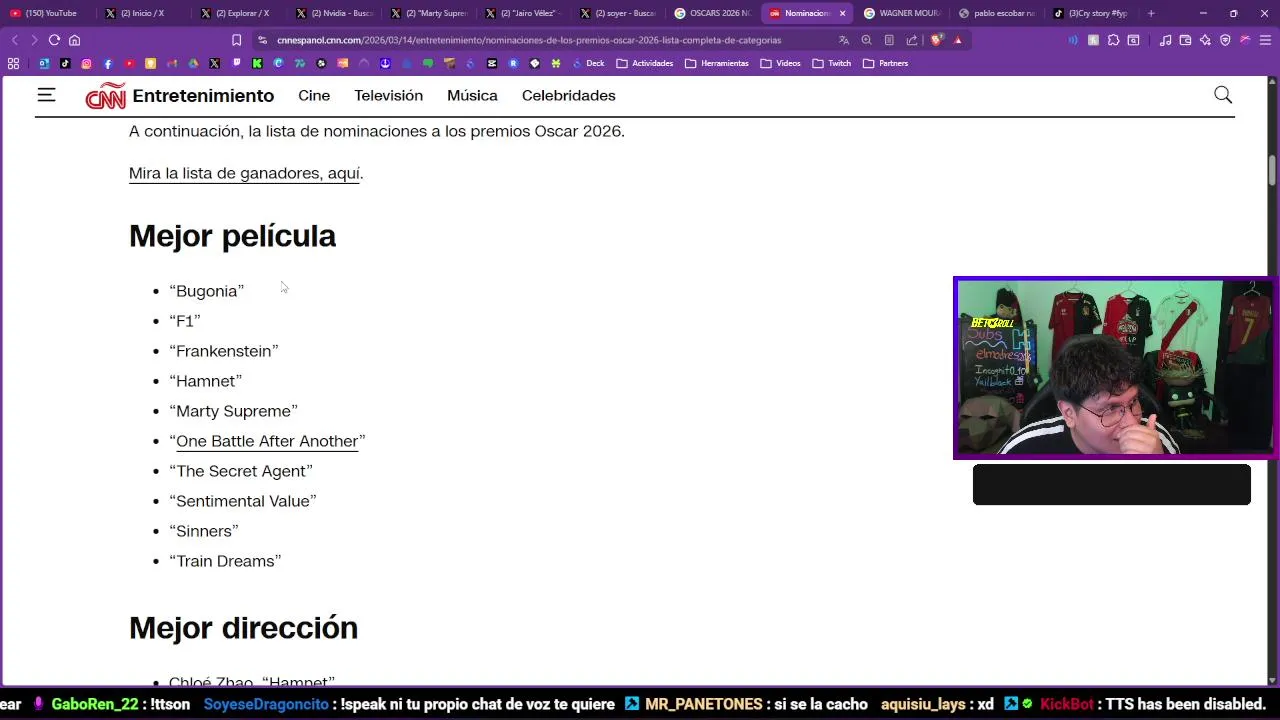Open extensions puzzle icon
Viewport: 1280px width, 720px height.
1113,40
